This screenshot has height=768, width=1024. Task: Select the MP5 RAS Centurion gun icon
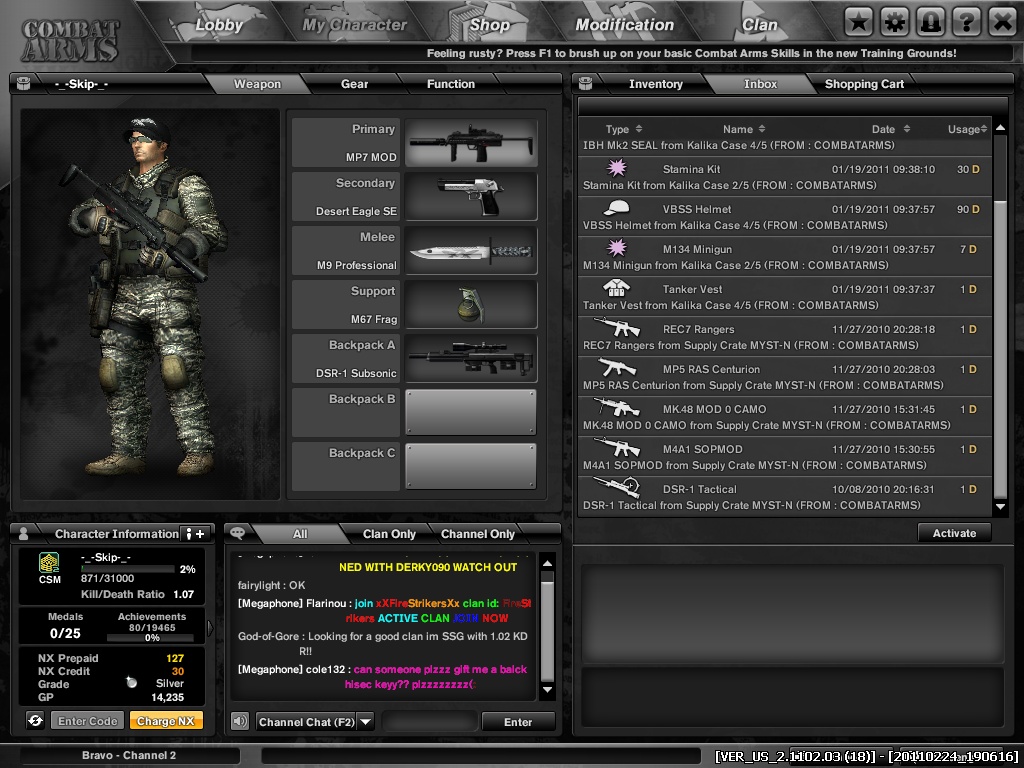(x=616, y=367)
